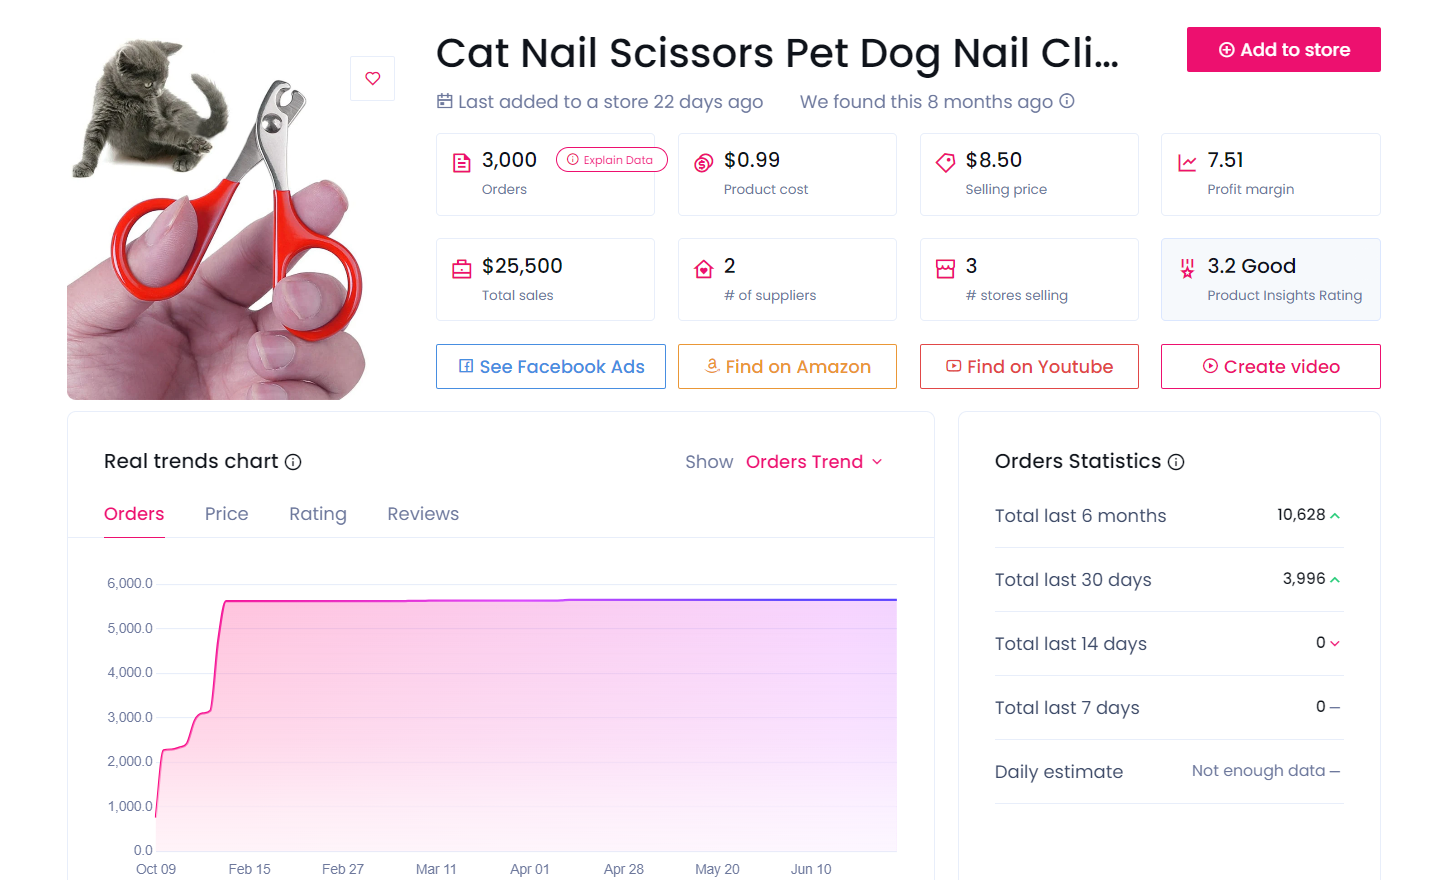
Task: Click the Orders Statistics info icon
Action: [x=1176, y=462]
